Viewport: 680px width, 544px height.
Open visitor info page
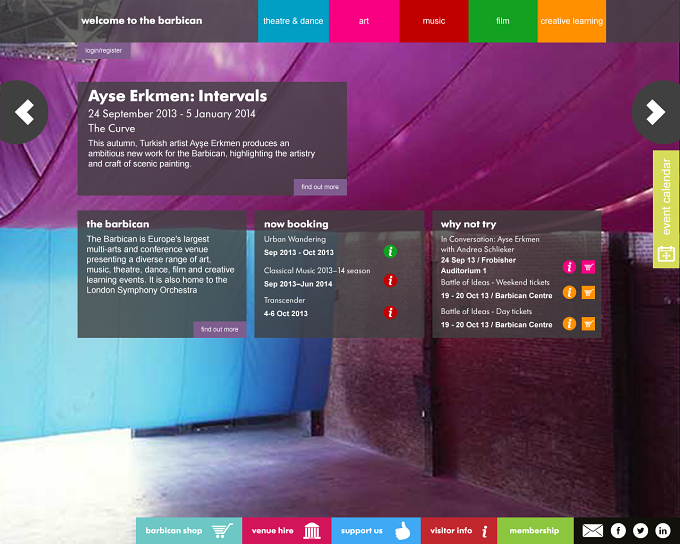459,531
